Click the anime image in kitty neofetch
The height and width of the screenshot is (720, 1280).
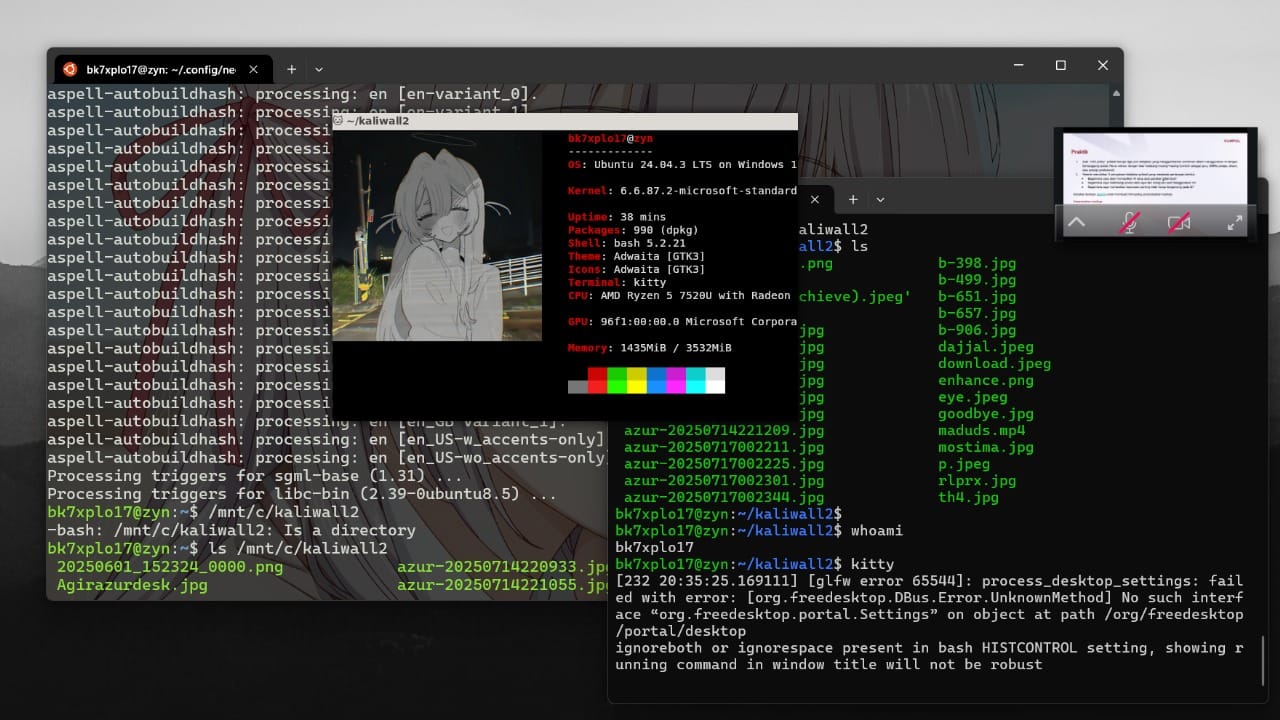pos(437,236)
